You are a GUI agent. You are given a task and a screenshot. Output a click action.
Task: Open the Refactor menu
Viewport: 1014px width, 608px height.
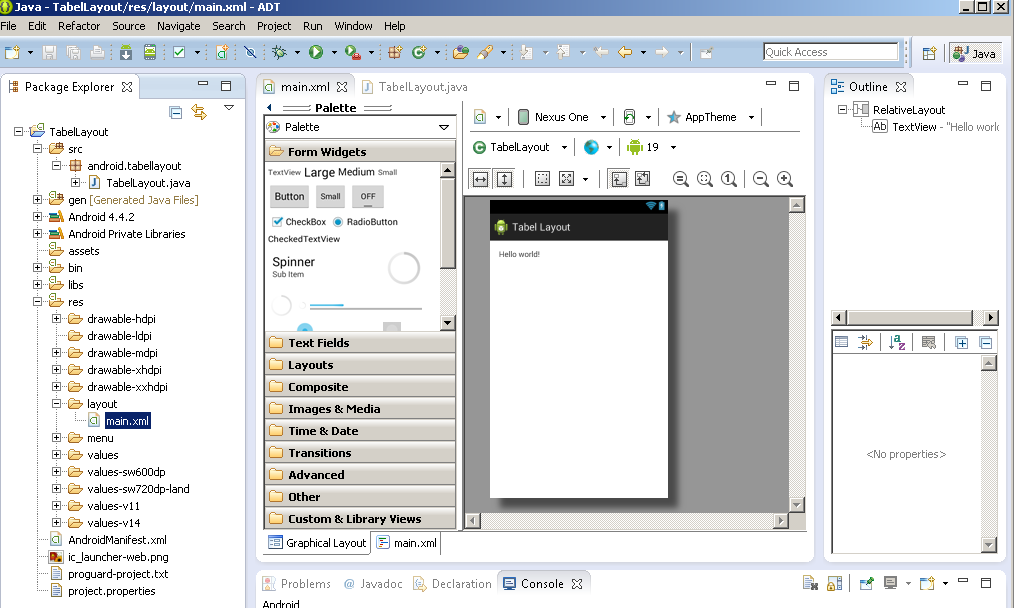click(79, 26)
